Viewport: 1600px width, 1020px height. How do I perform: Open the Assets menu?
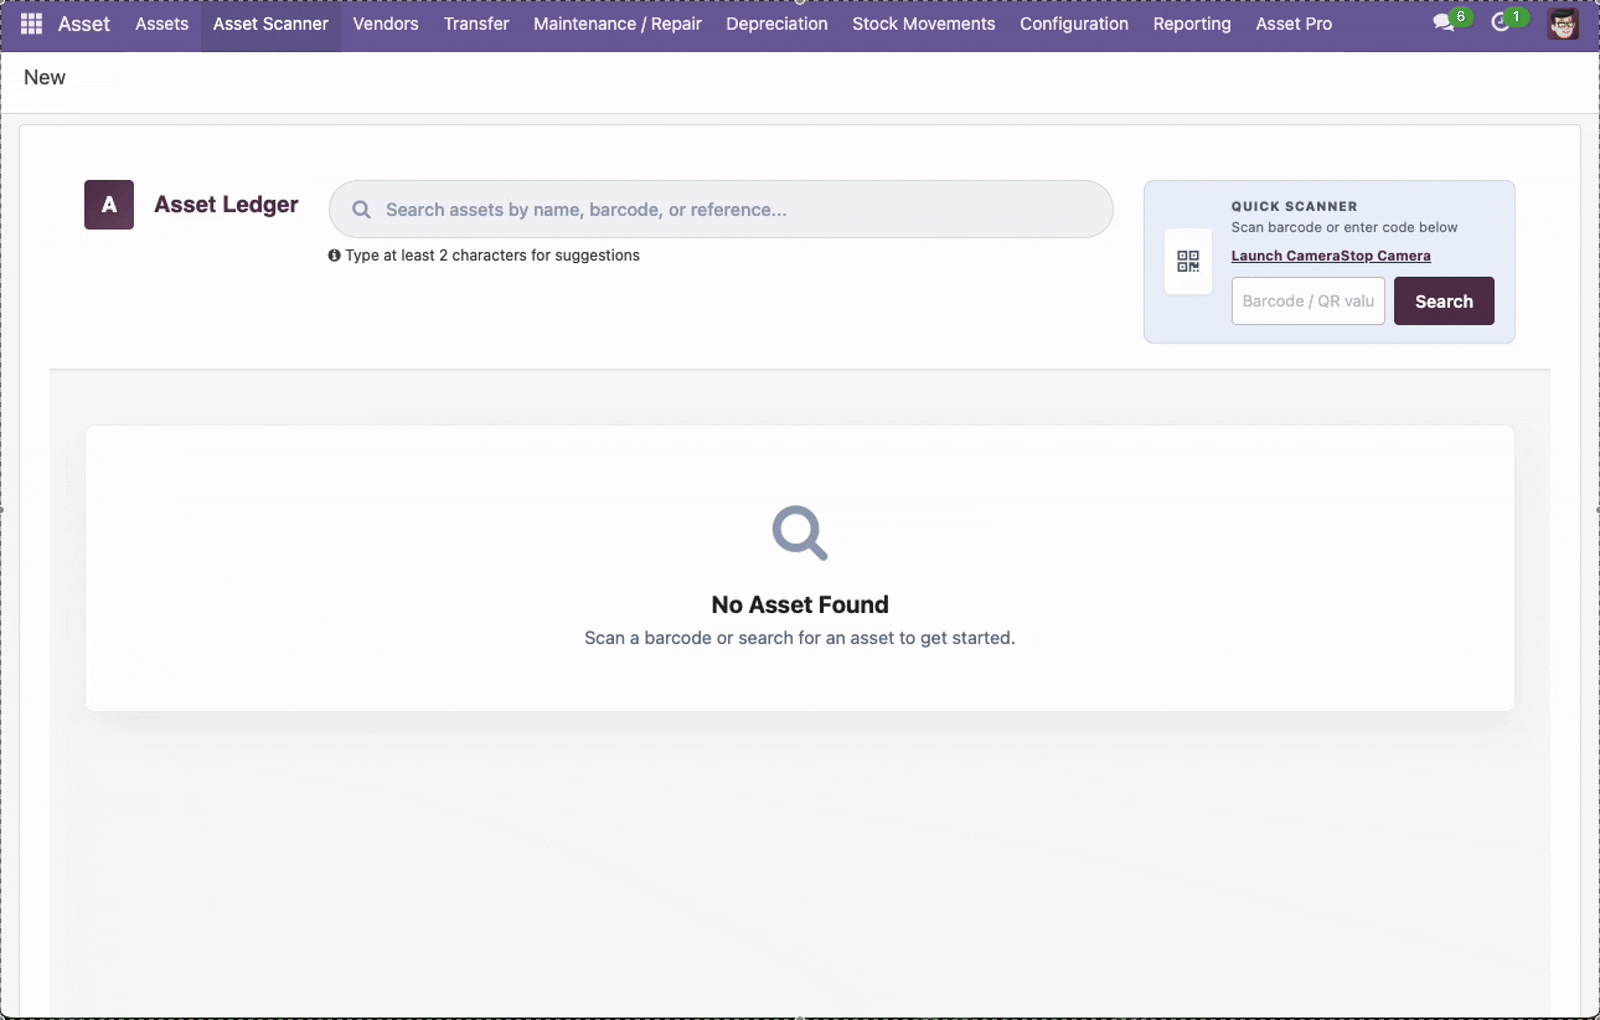tap(162, 24)
